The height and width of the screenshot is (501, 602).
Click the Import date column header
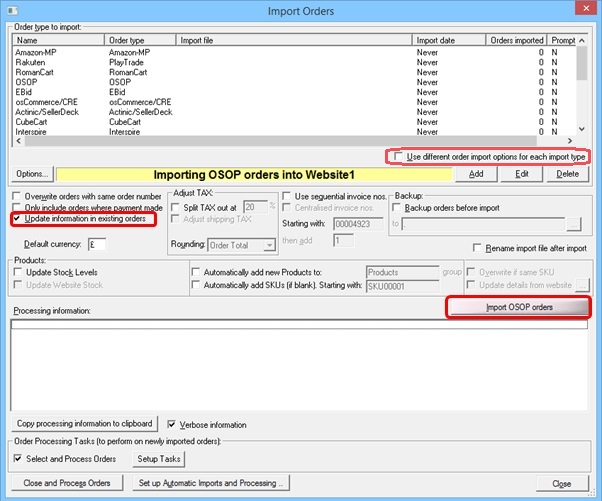tap(449, 40)
